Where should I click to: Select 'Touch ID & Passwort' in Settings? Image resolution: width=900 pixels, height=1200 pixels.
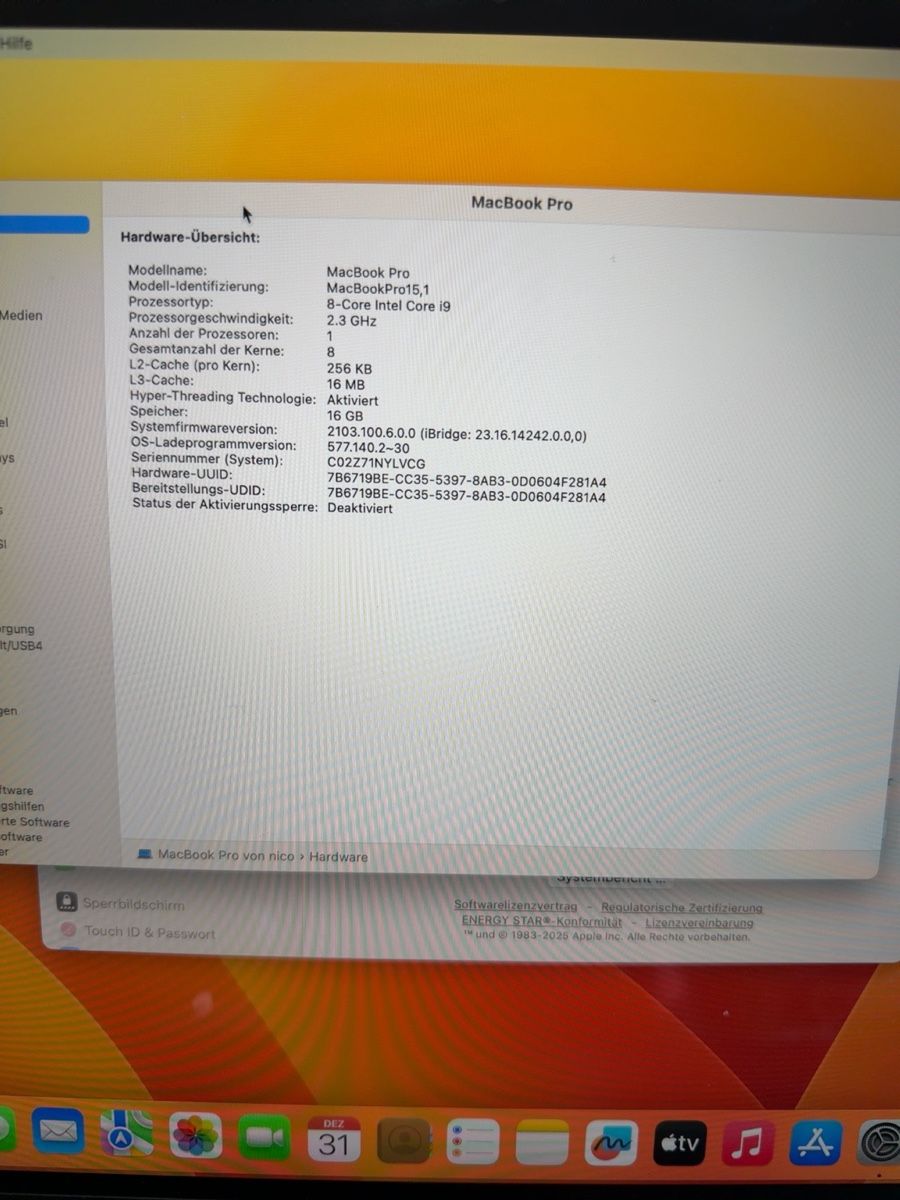click(x=150, y=932)
